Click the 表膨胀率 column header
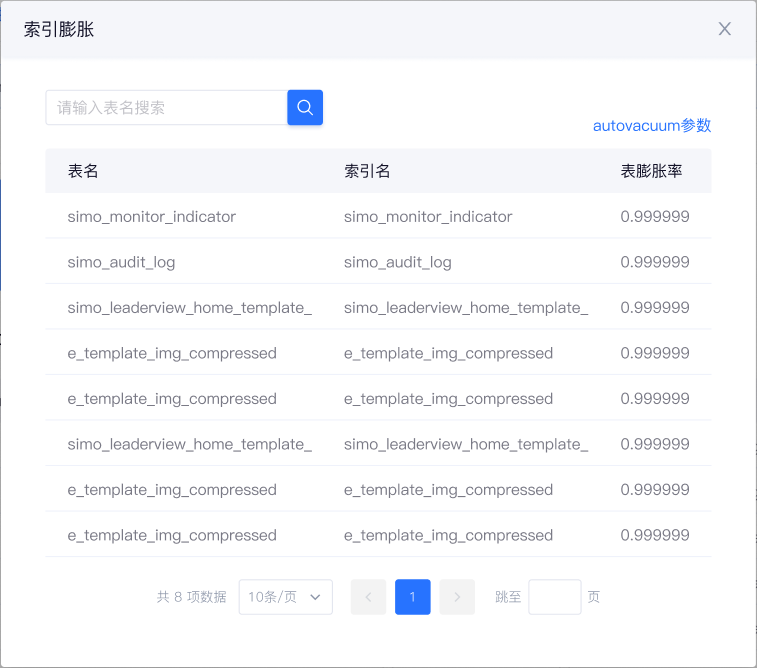This screenshot has height=668, width=757. coord(651,171)
